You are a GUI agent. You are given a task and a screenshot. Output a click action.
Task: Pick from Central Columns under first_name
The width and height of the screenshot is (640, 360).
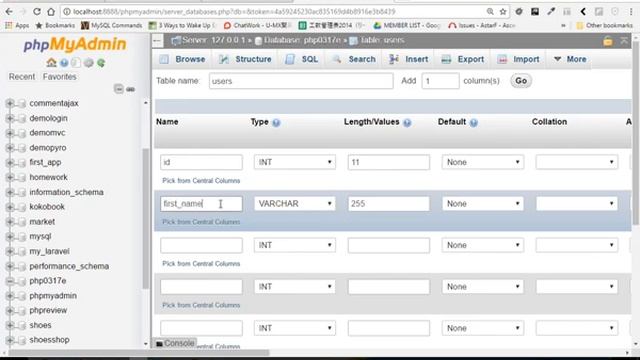click(x=201, y=222)
